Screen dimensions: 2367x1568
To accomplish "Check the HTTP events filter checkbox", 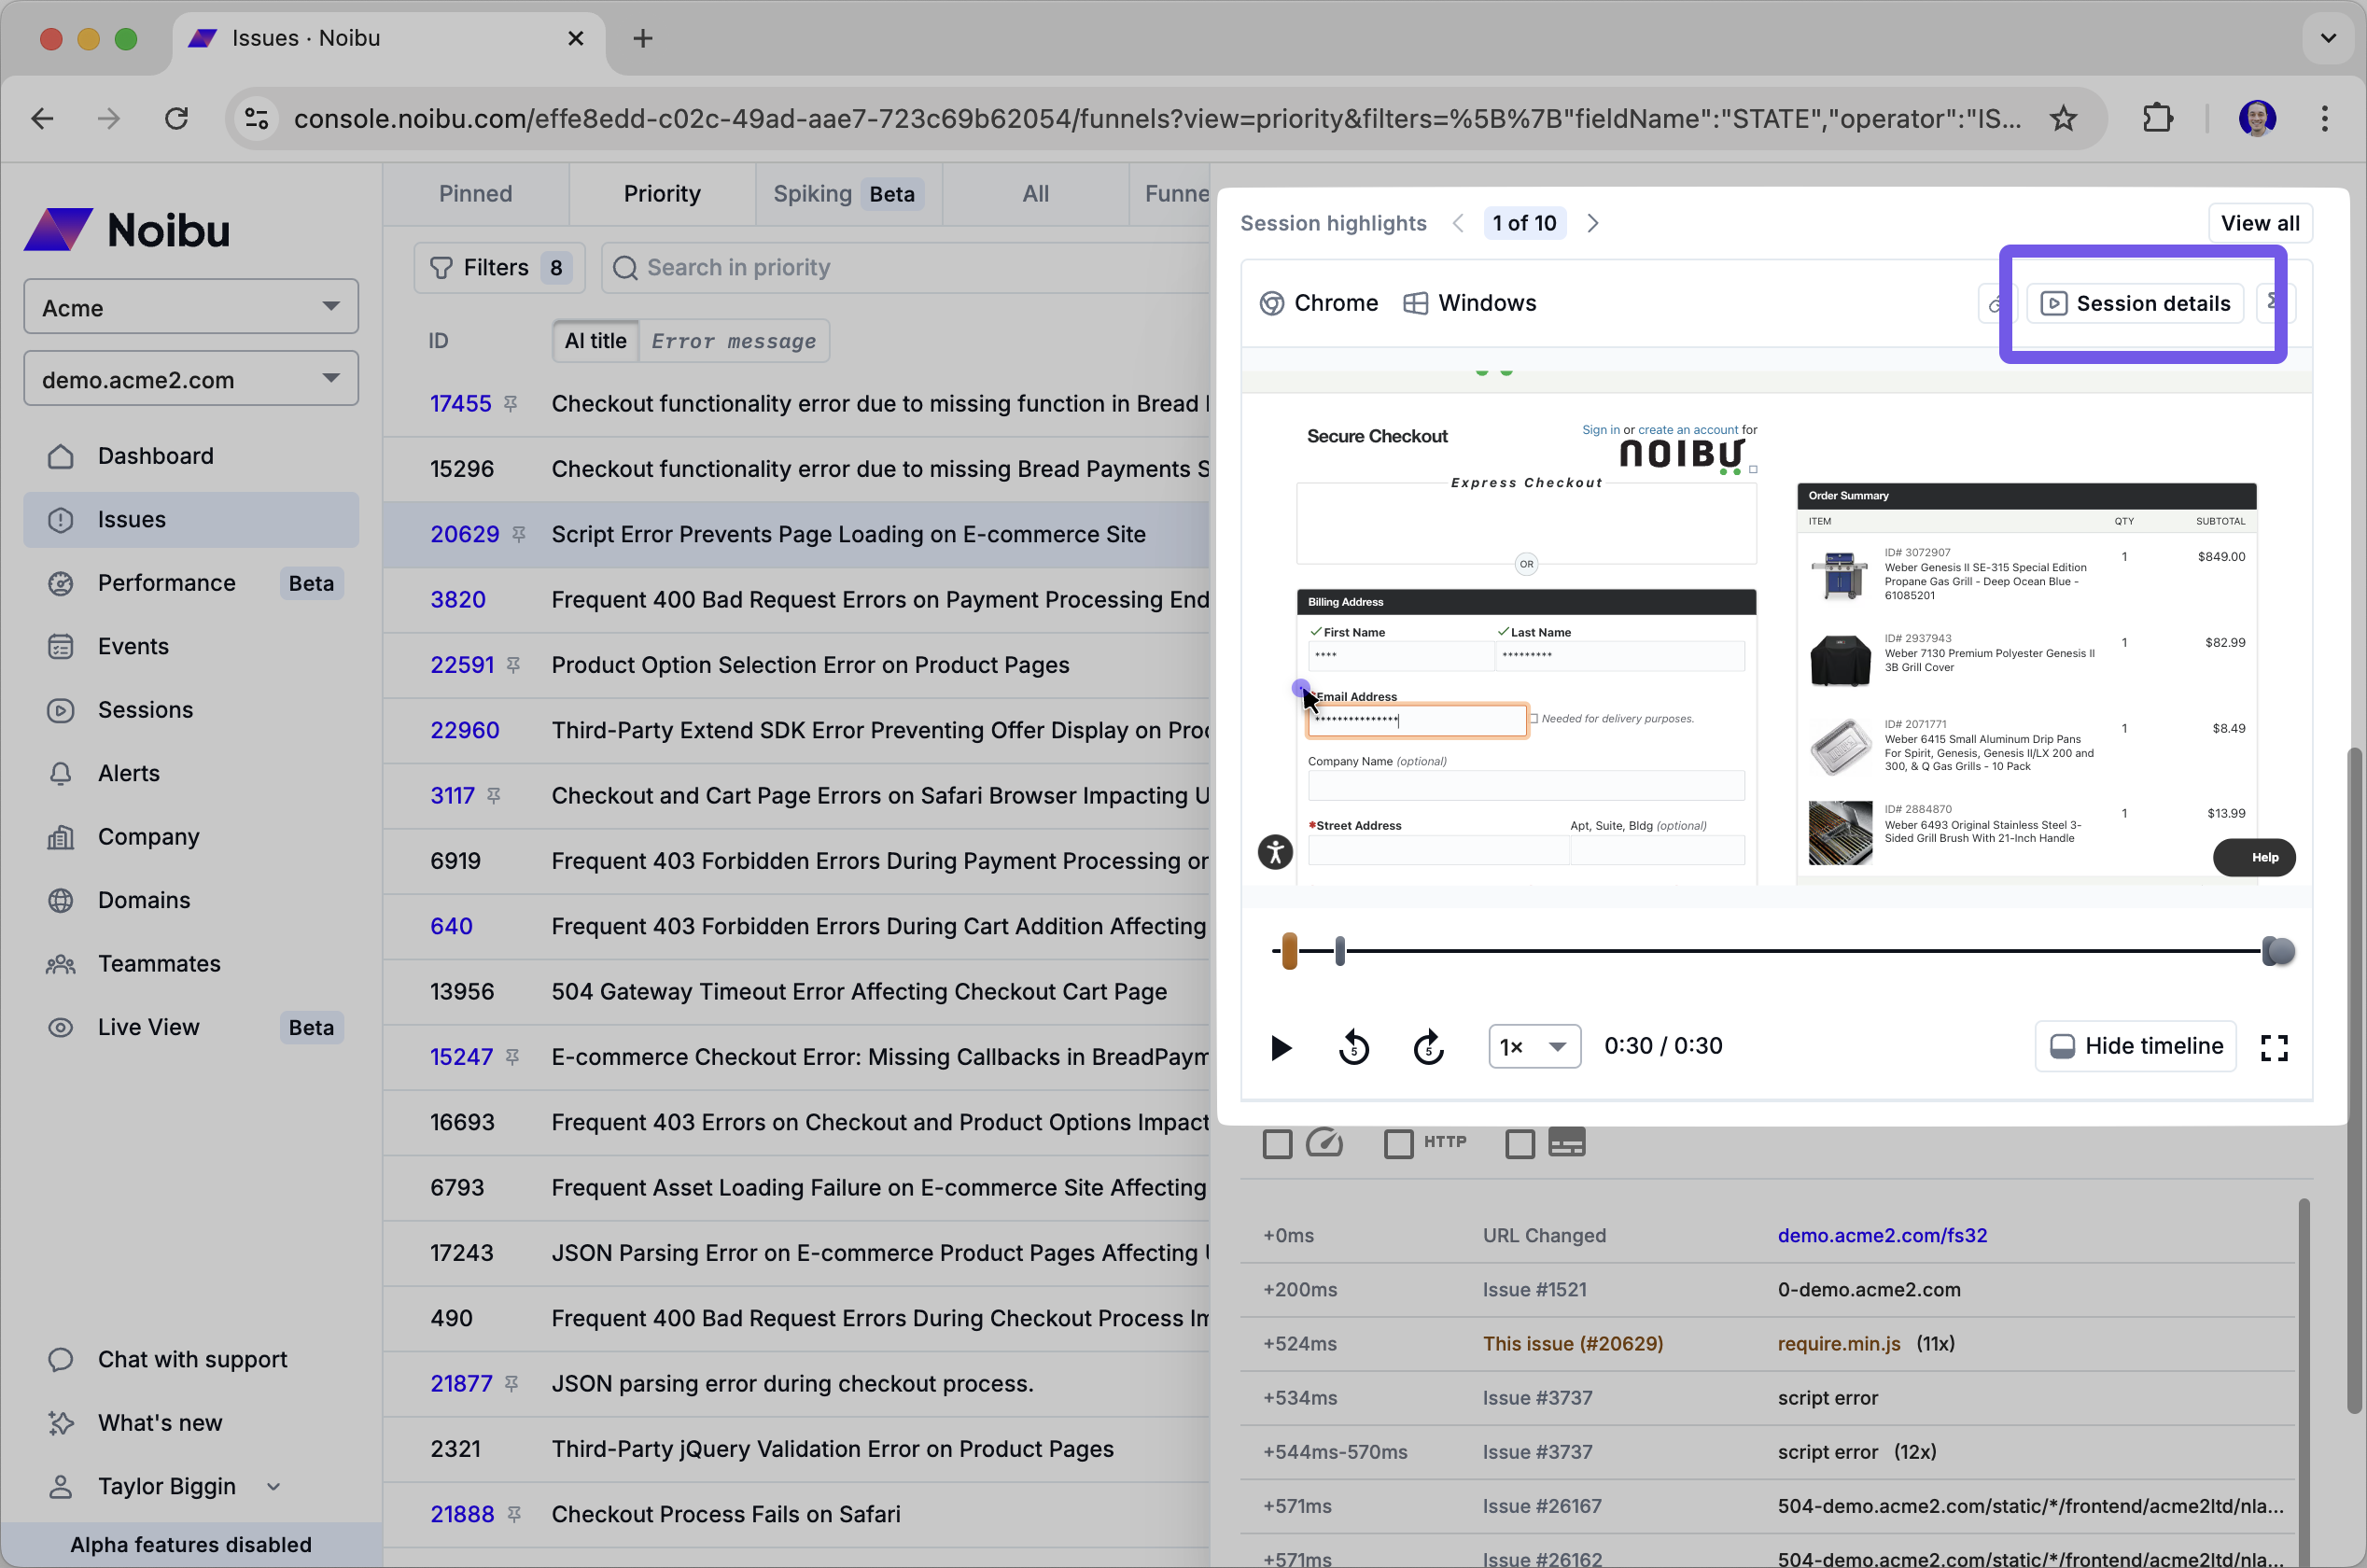I will [x=1398, y=1143].
